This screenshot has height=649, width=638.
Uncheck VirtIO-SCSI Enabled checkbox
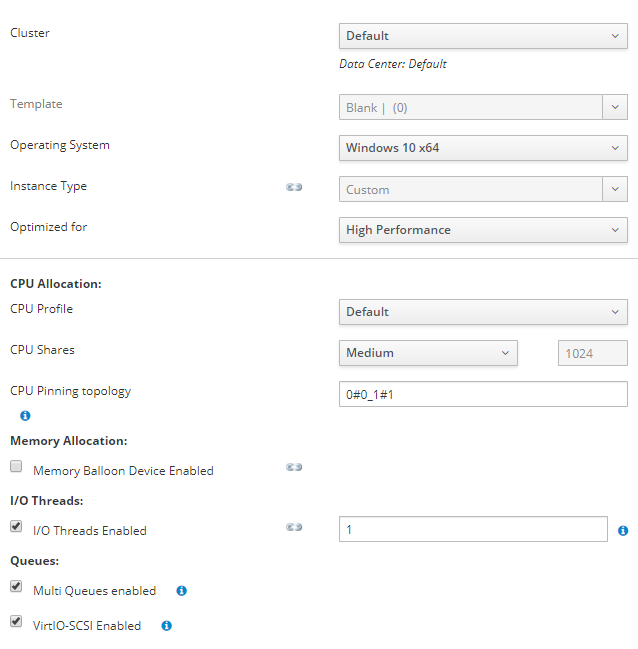(x=16, y=622)
